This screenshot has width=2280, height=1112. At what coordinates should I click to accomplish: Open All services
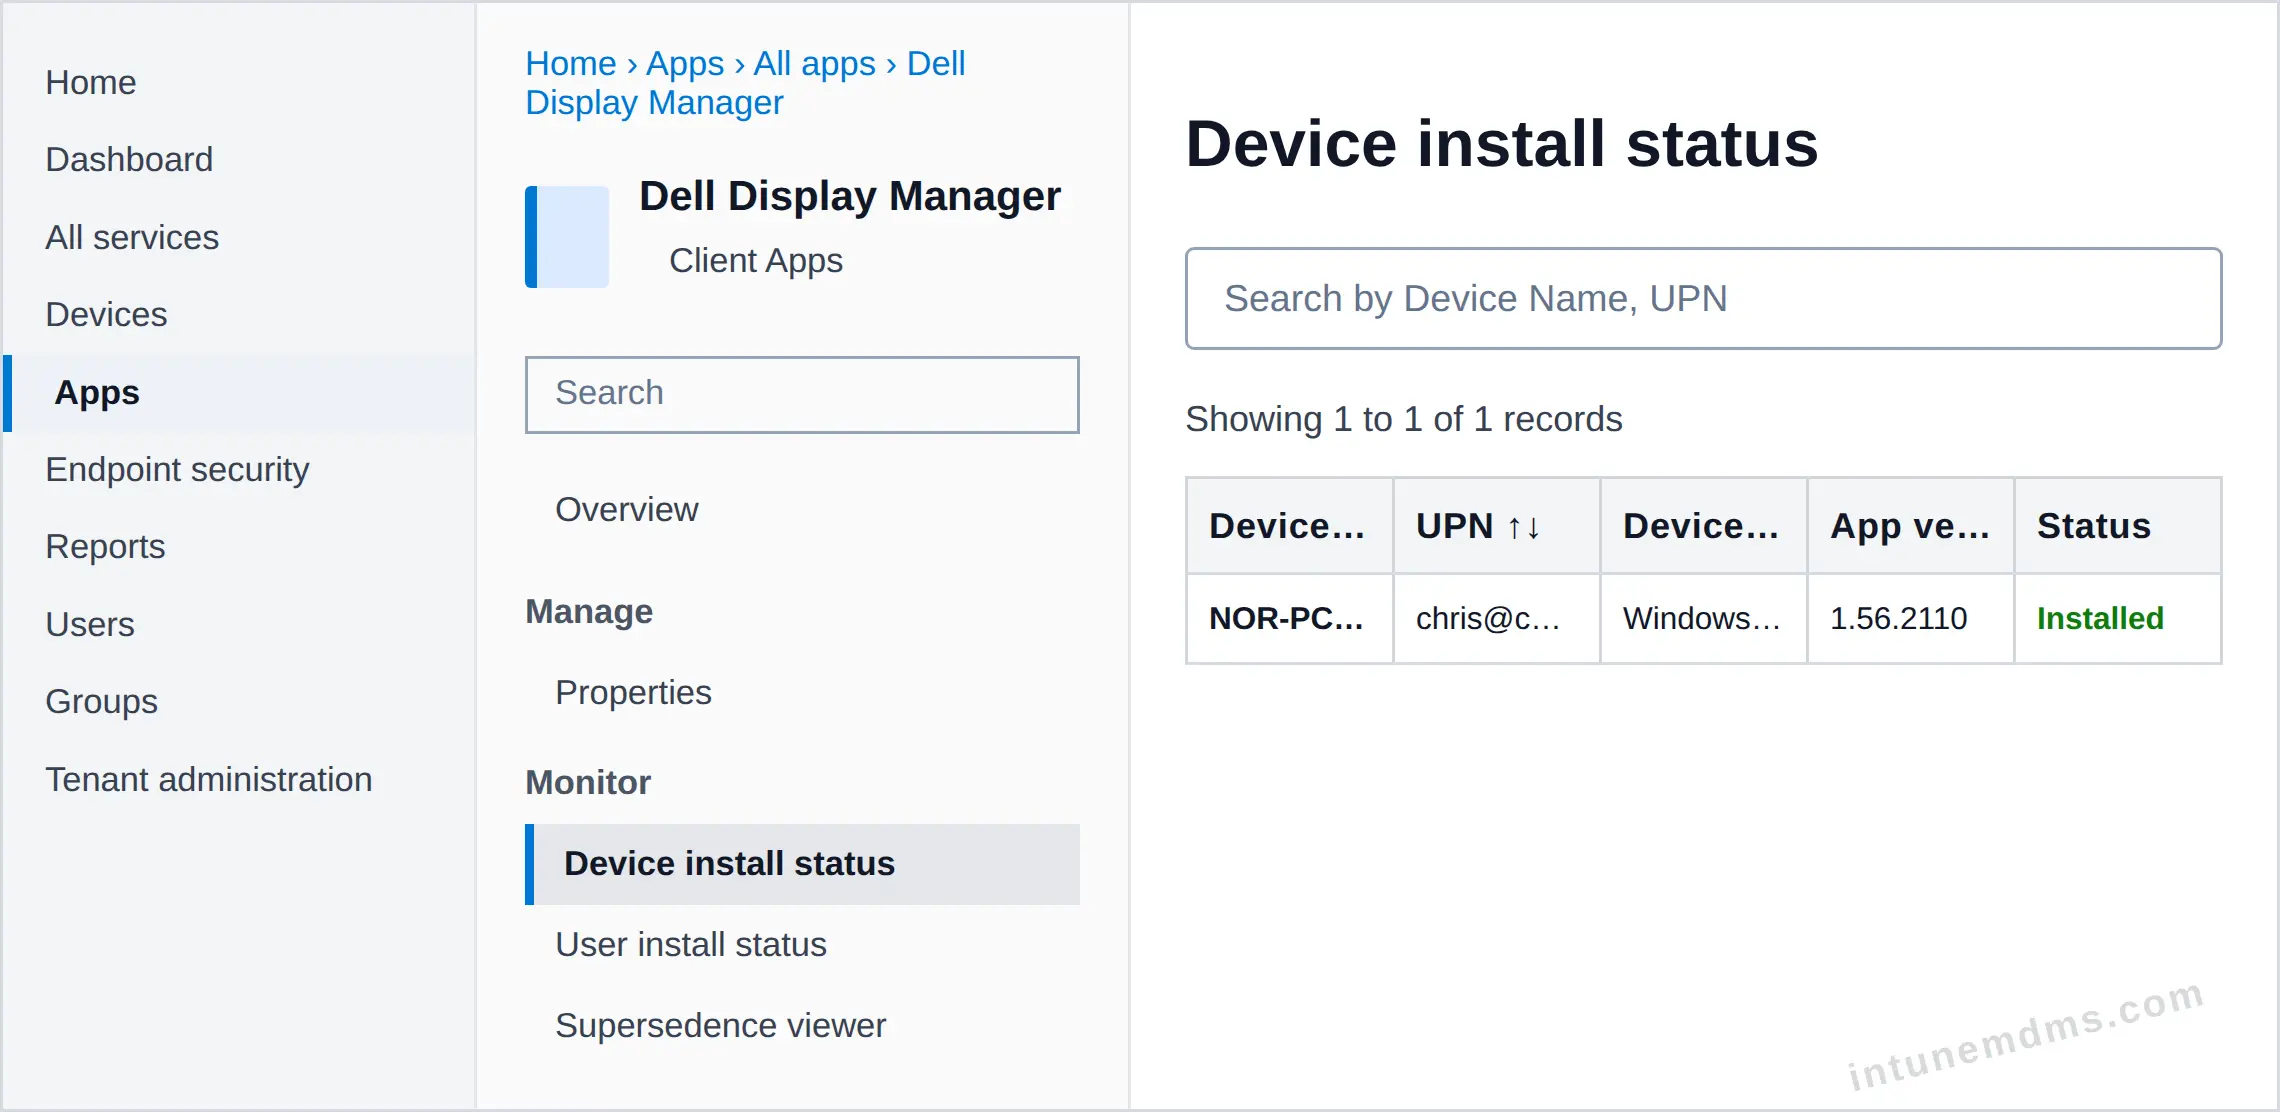point(132,237)
